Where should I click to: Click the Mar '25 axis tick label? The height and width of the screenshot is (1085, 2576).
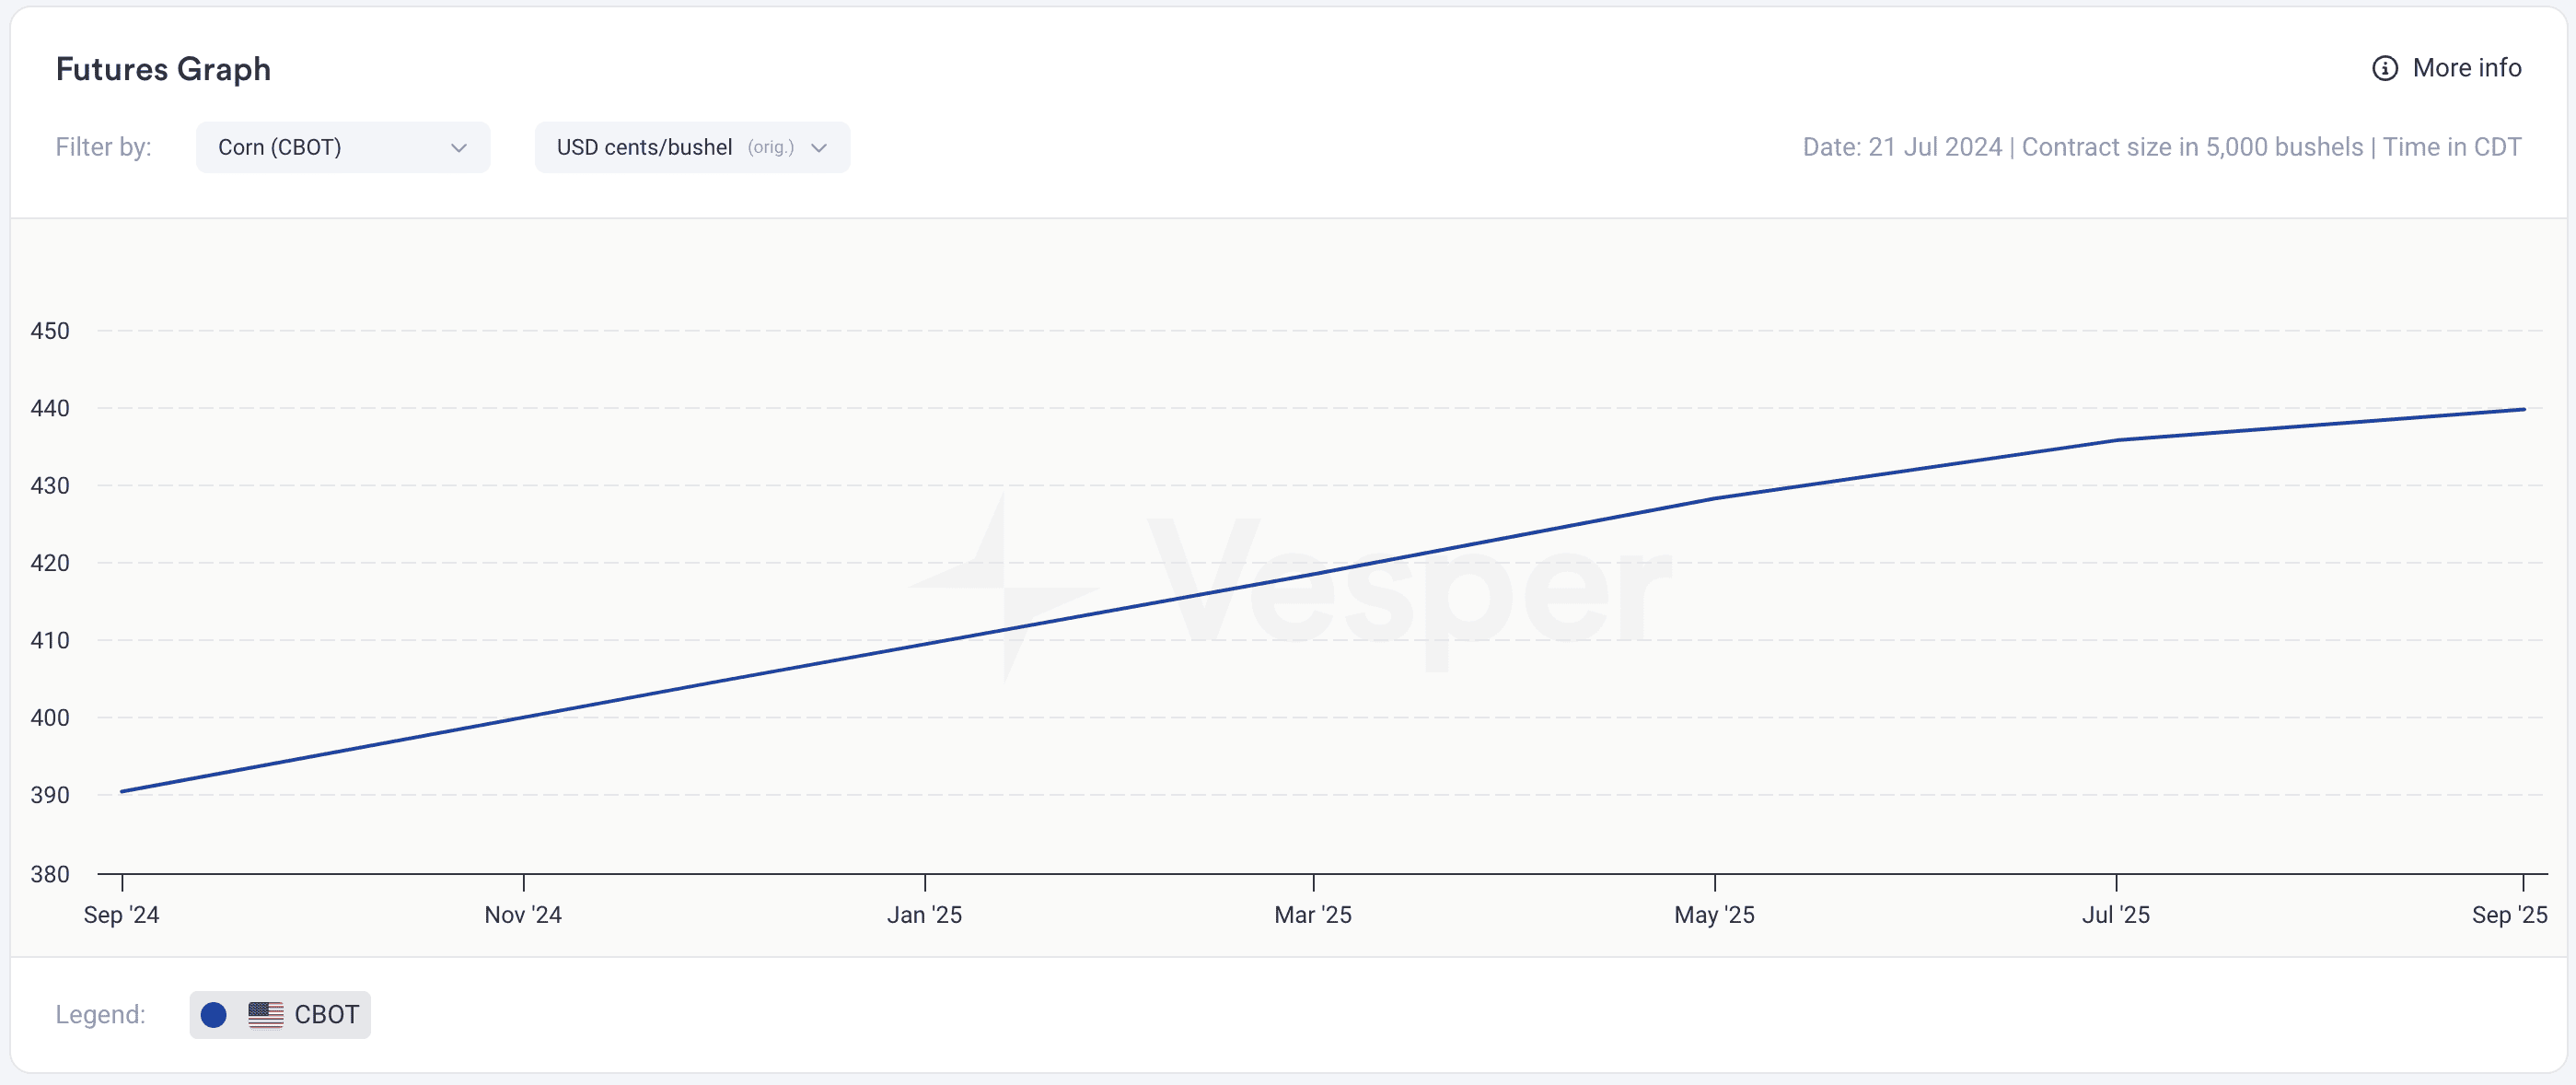tap(1313, 914)
